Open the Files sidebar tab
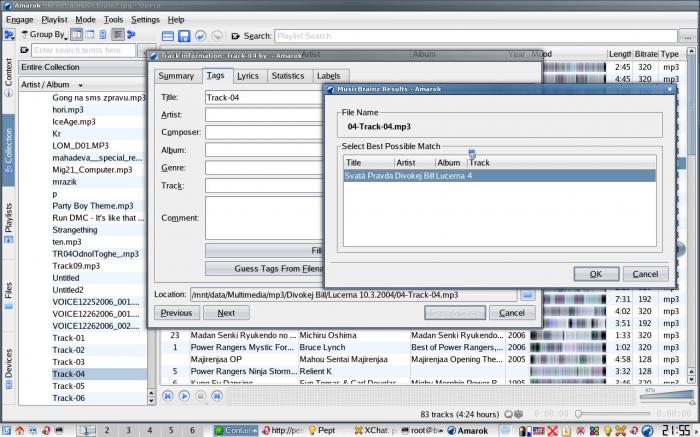The height and width of the screenshot is (437, 700). pyautogui.click(x=8, y=295)
